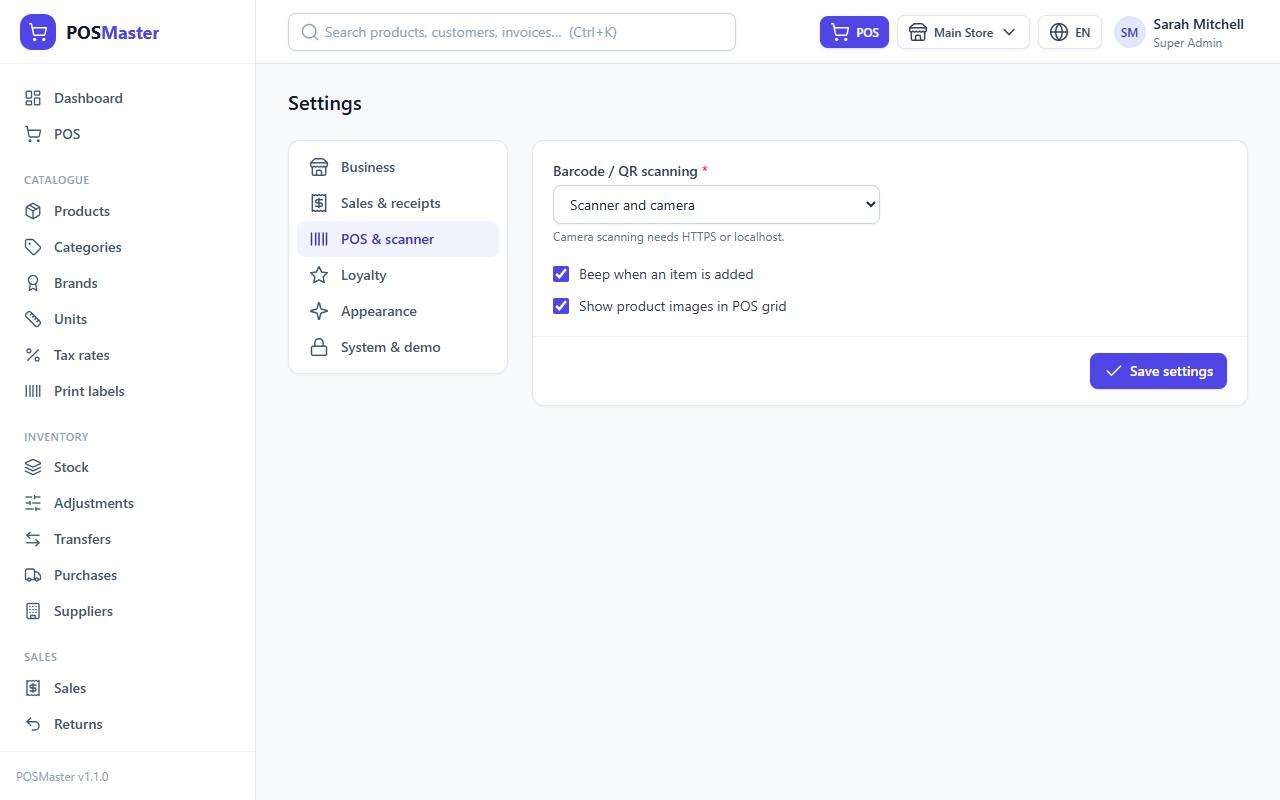Click the Save settings button
Screen dimensions: 1280x800
1158,371
